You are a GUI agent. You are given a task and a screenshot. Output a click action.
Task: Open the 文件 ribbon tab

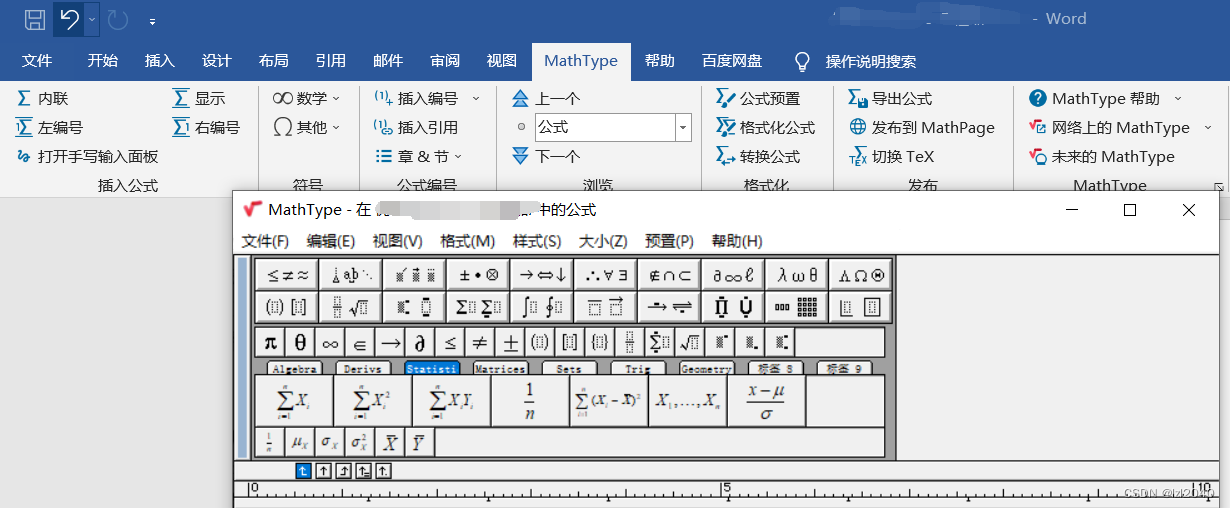click(x=37, y=61)
